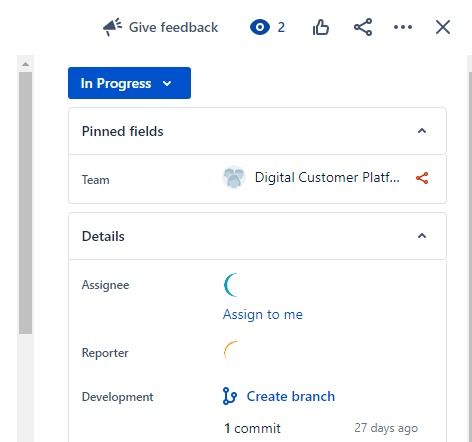Close the issue panel with X

pyautogui.click(x=443, y=27)
